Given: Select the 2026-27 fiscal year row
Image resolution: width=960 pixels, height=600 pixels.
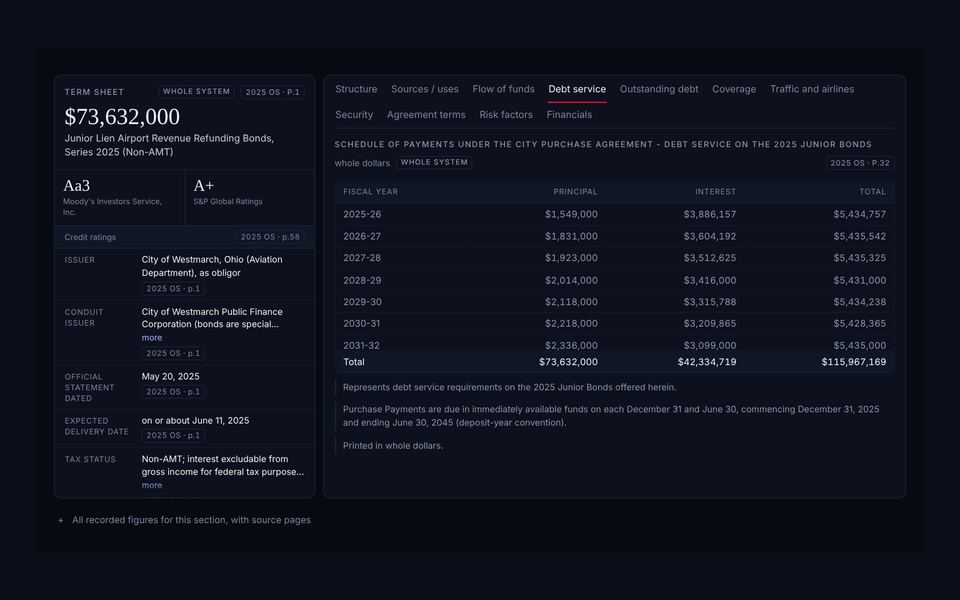Looking at the screenshot, I should [614, 236].
